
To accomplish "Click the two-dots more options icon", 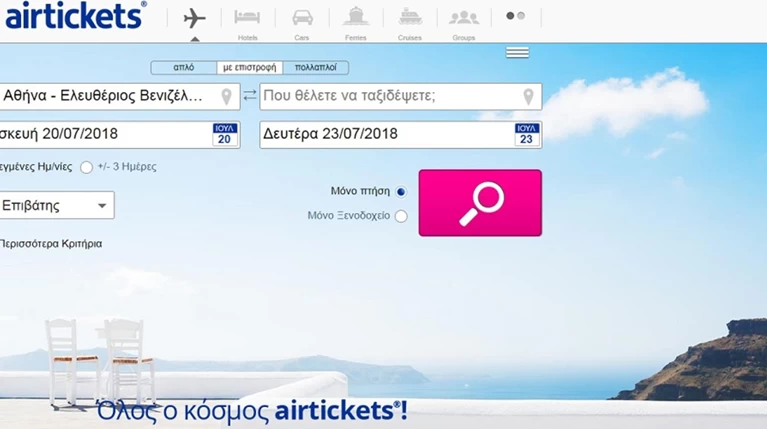I will click(x=515, y=16).
